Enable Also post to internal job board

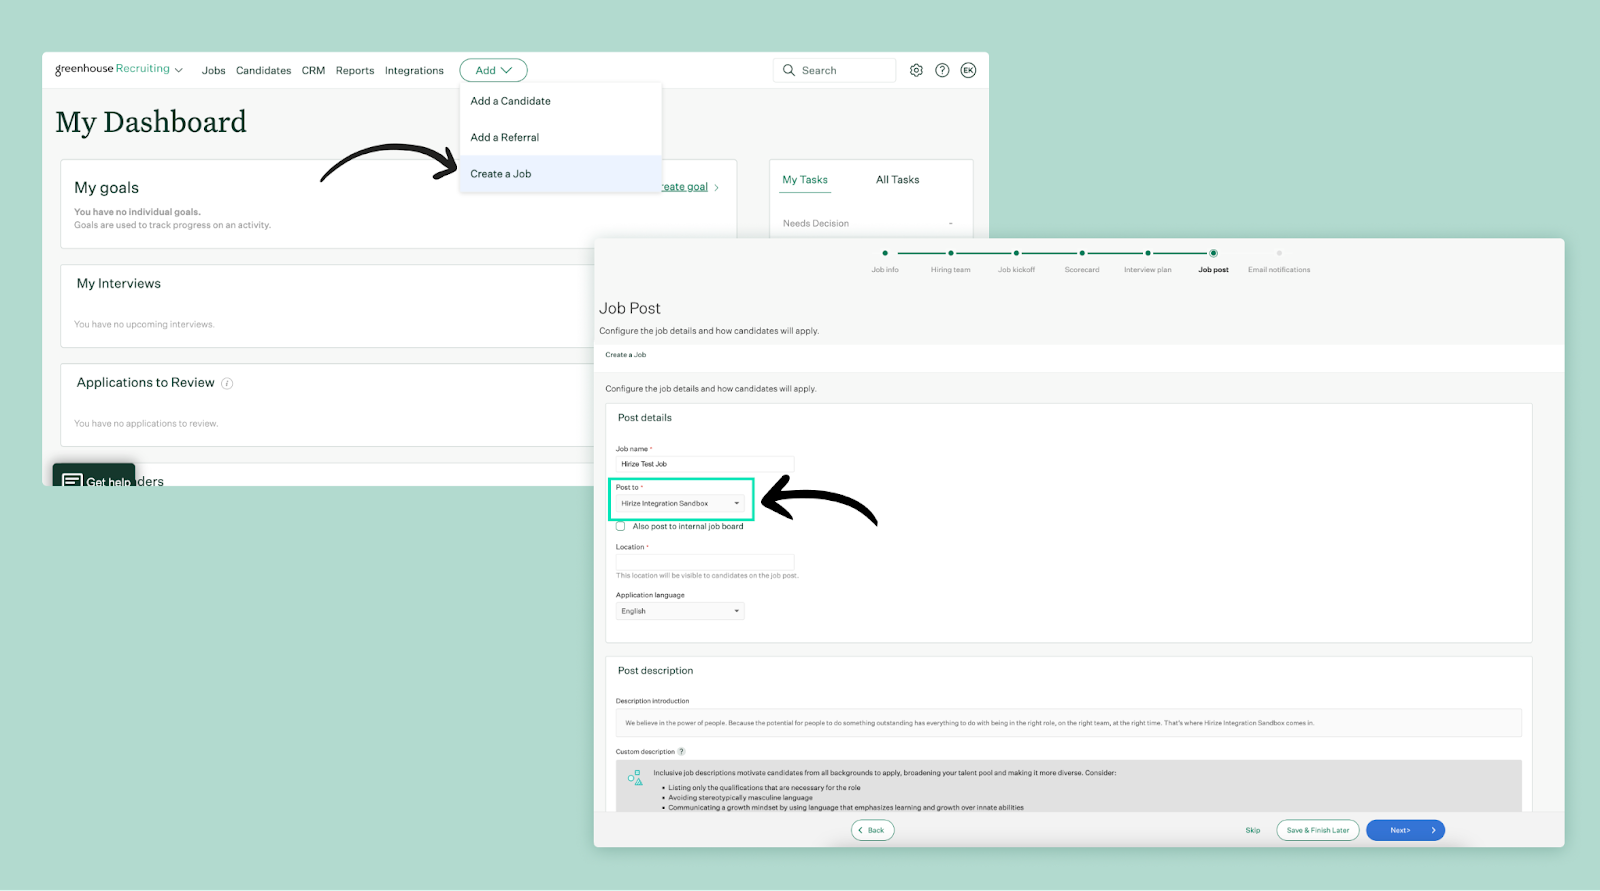621,526
